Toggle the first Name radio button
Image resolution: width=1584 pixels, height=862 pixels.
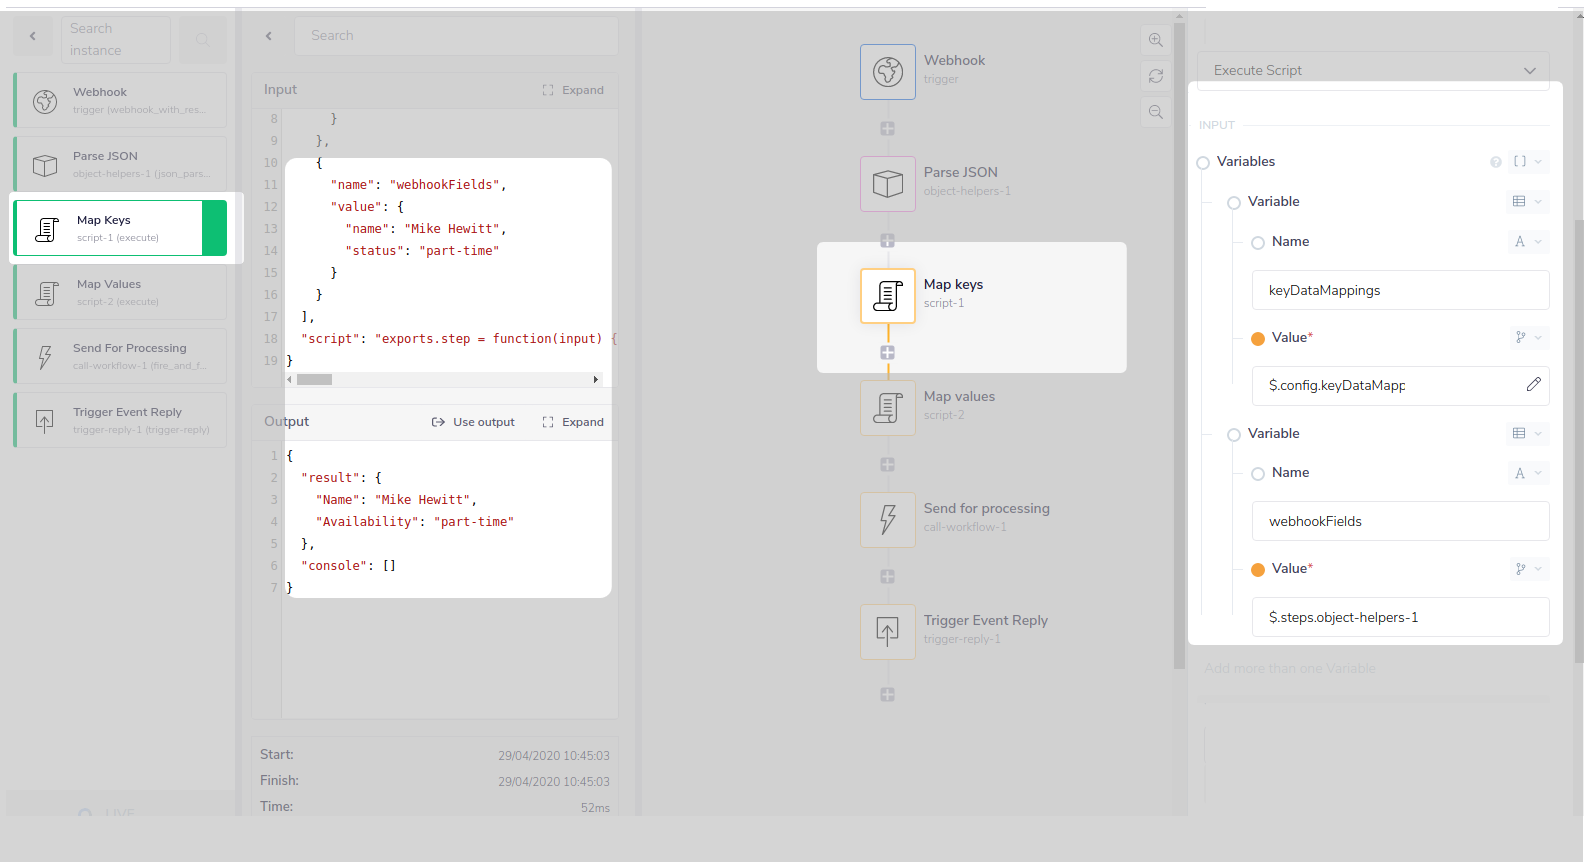click(1258, 243)
